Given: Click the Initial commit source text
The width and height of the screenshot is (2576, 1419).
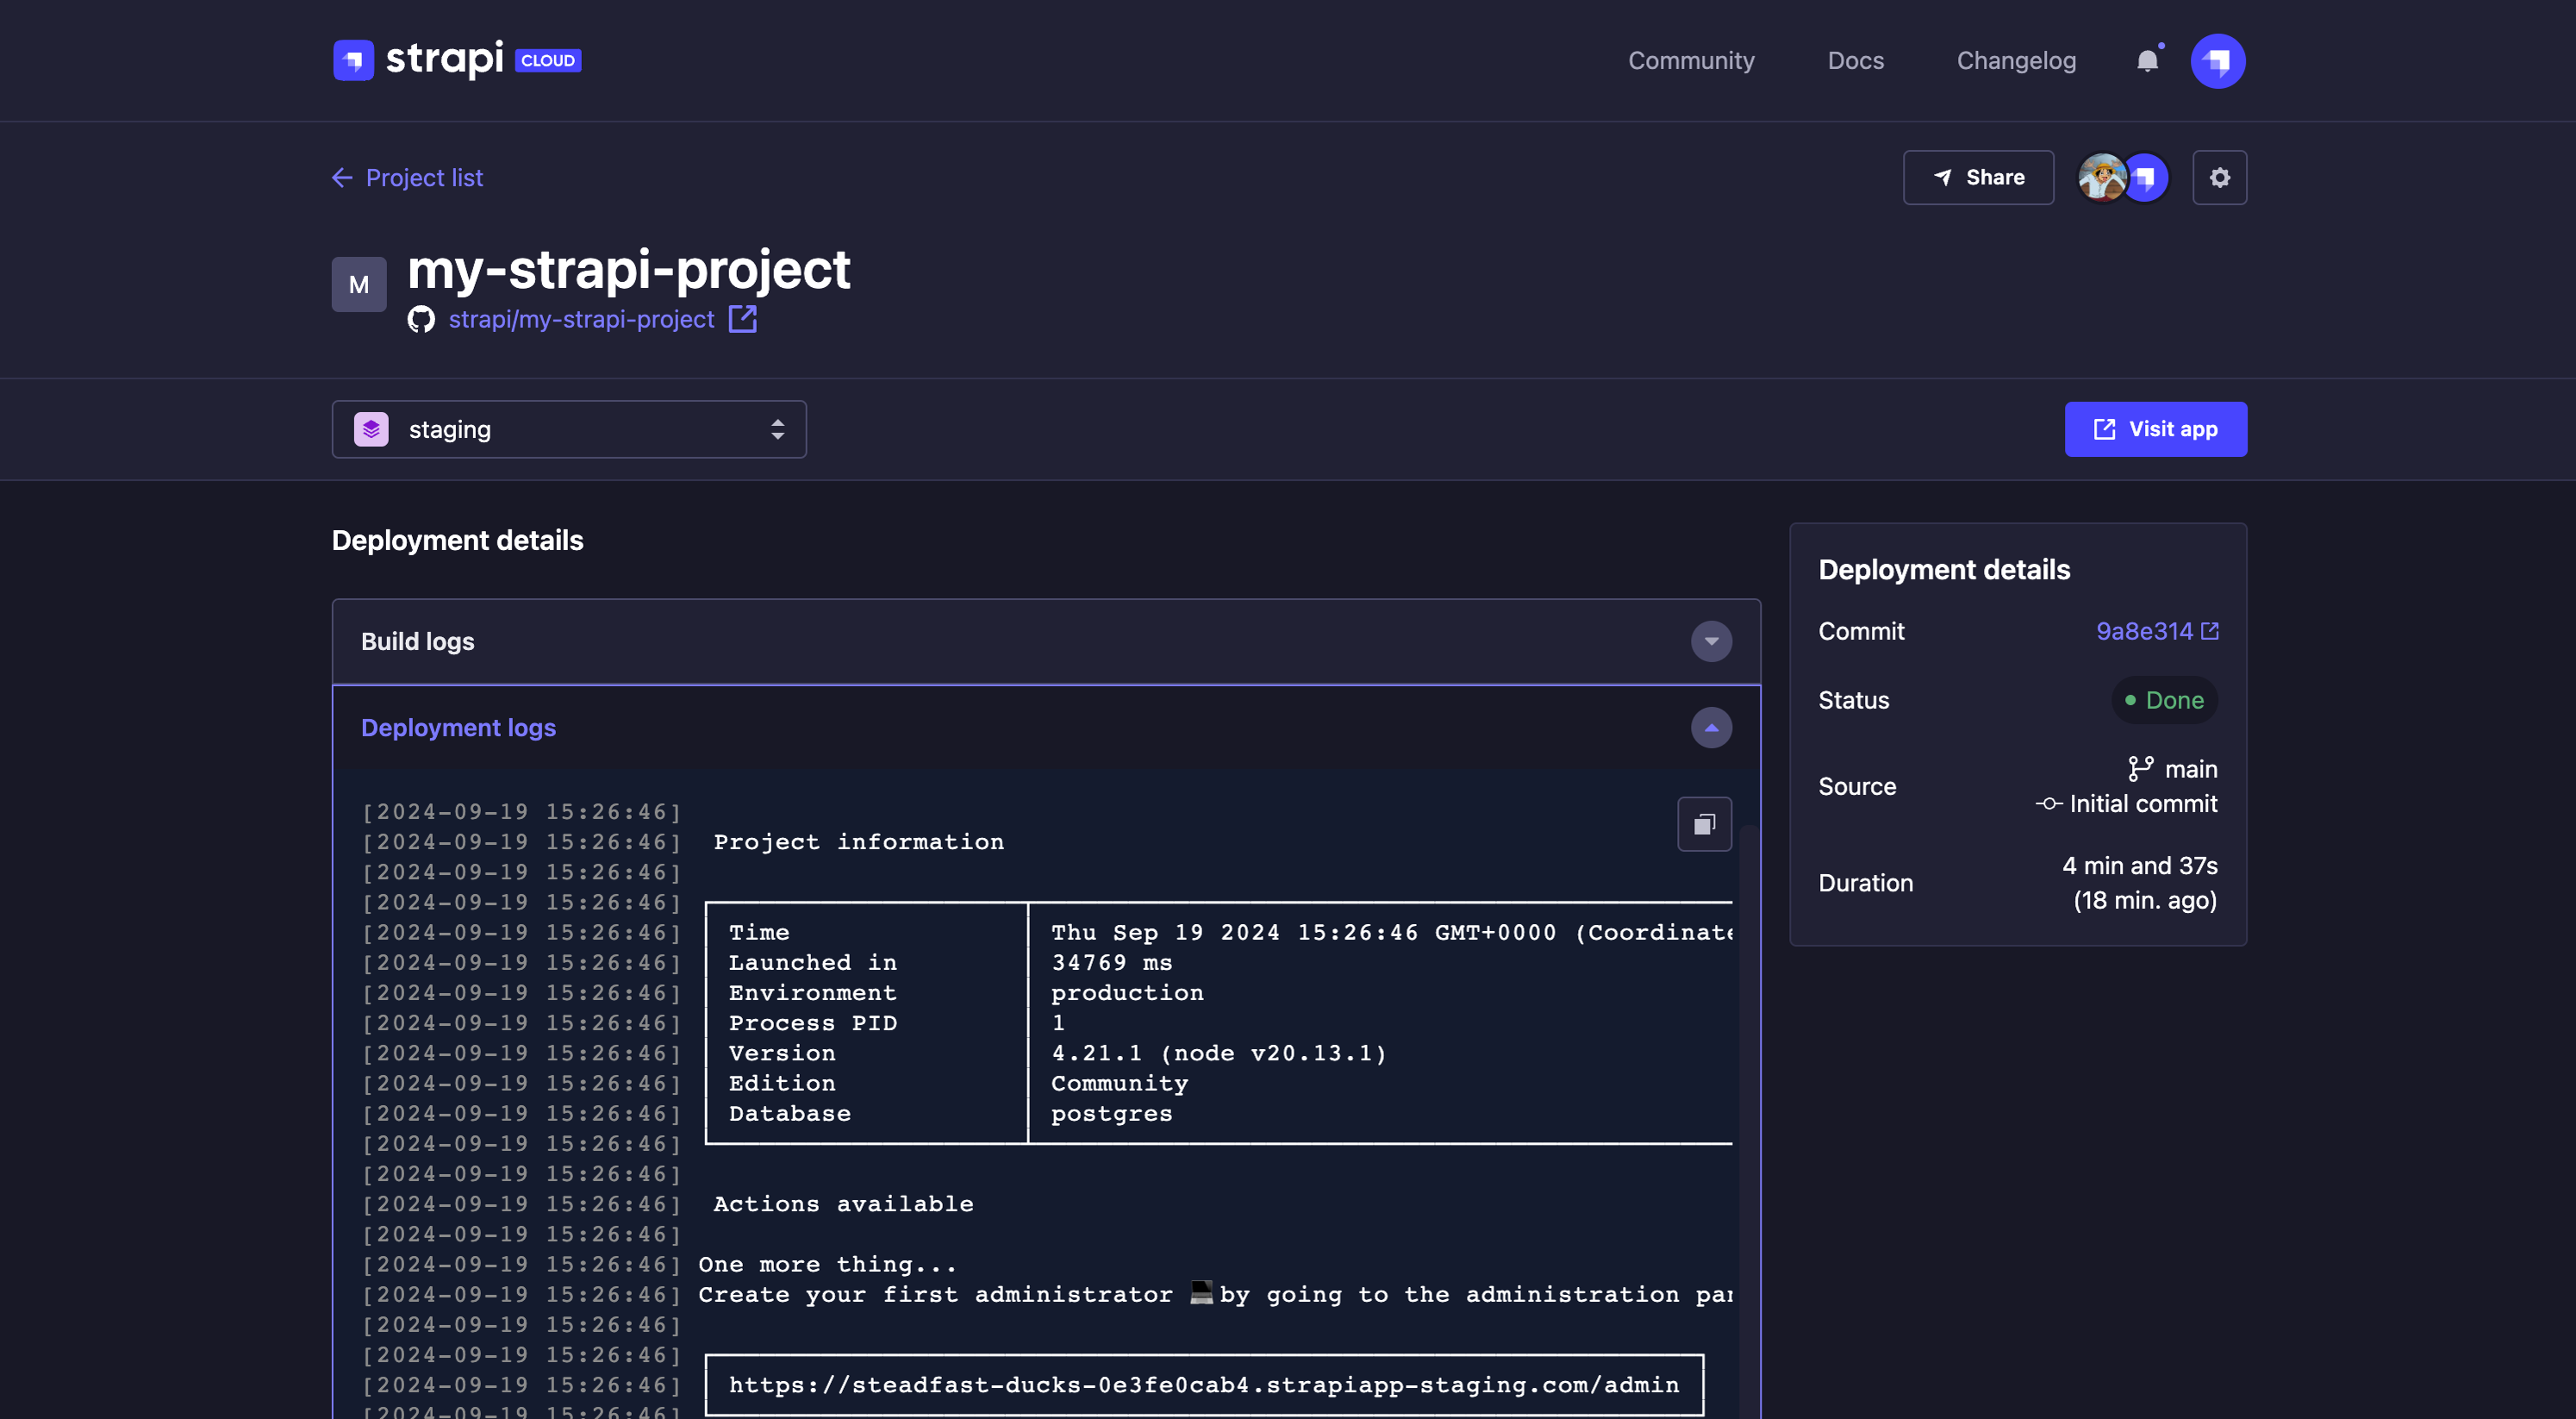Looking at the screenshot, I should point(2143,804).
